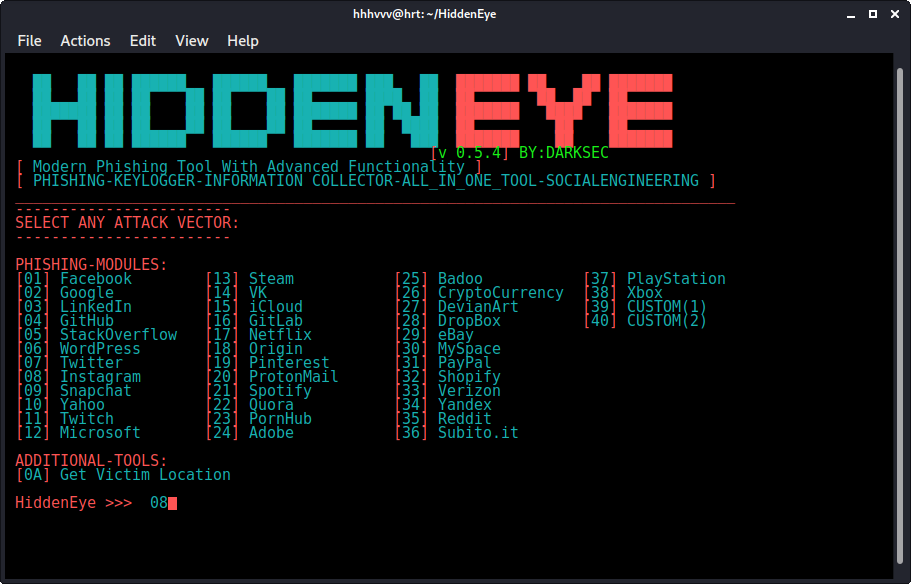Click the heading 'ADDITIONAL-TOOLS:'
911x584 pixels.
[91, 461]
